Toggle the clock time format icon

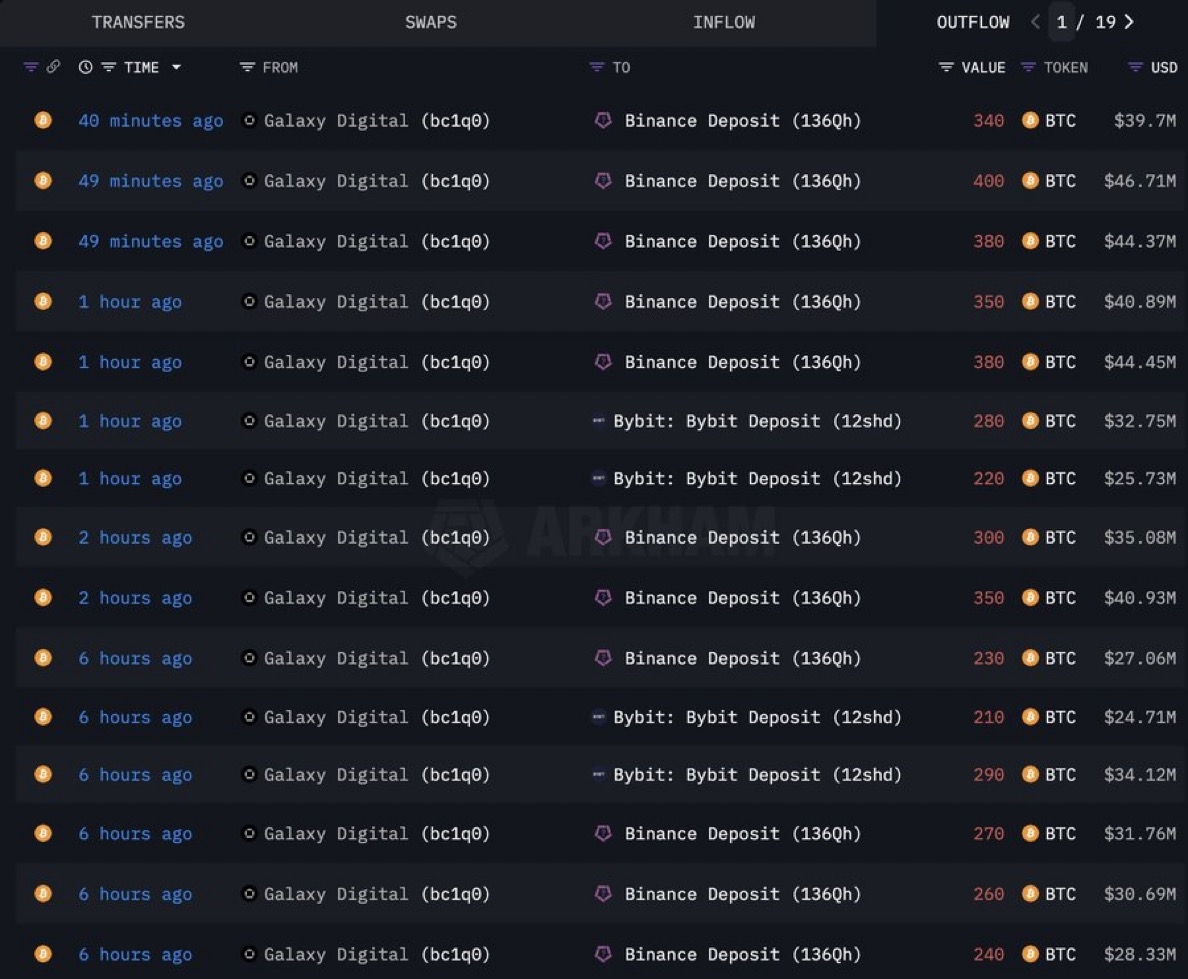(x=86, y=67)
